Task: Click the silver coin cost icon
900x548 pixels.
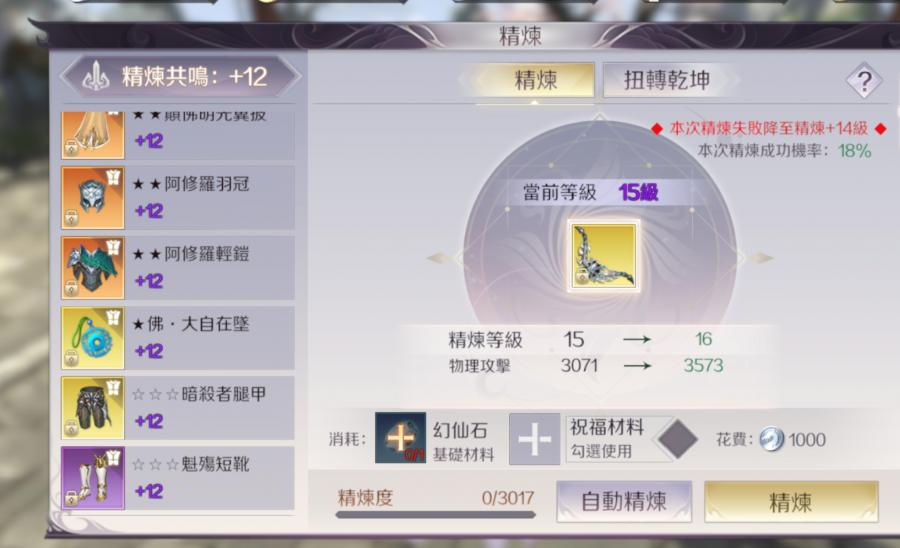Action: click(771, 440)
